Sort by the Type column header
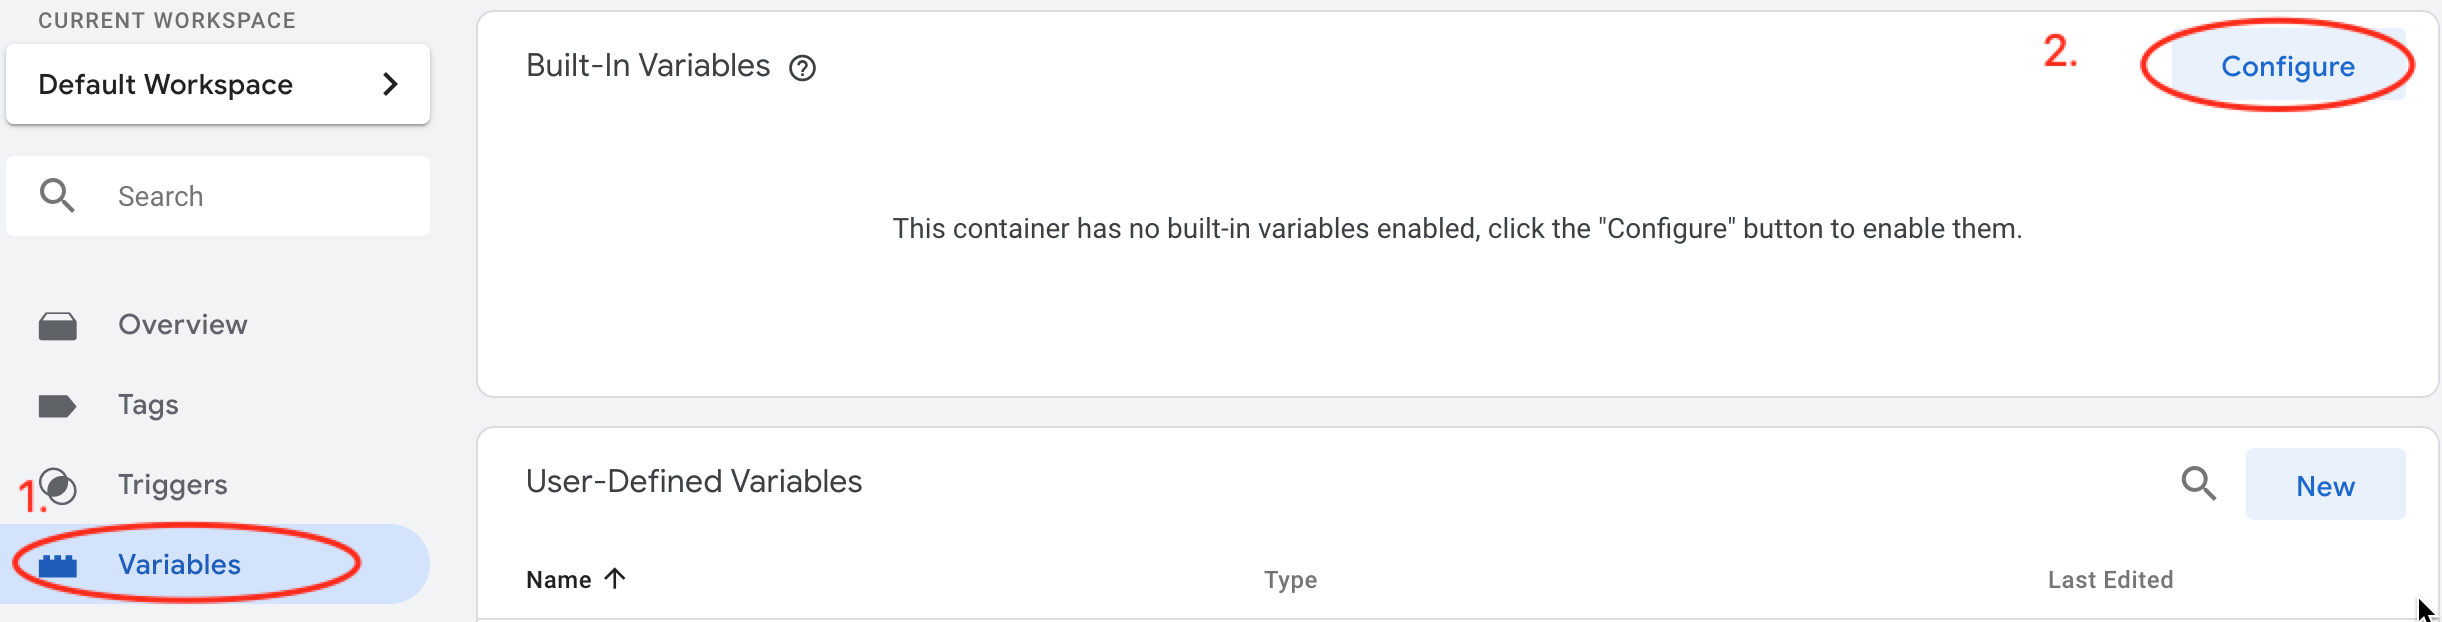This screenshot has width=2442, height=622. pyautogui.click(x=1290, y=580)
